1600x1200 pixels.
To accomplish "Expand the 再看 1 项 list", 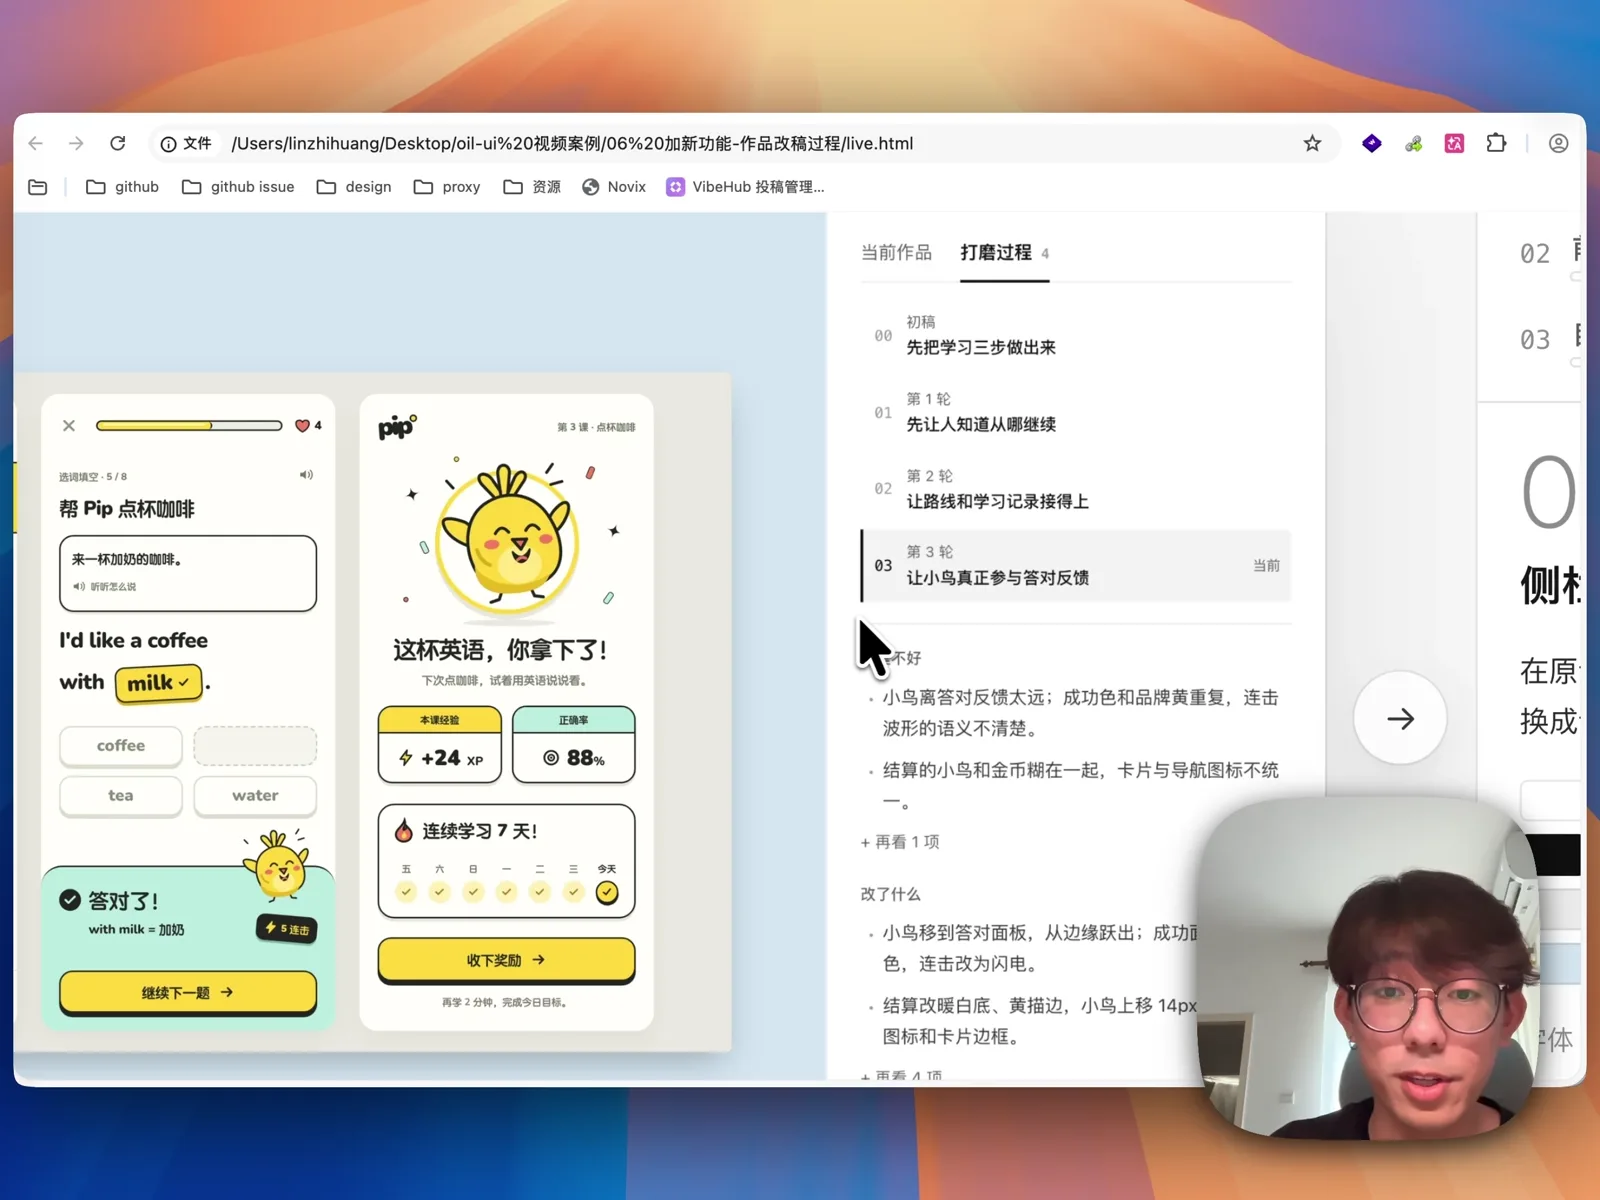I will click(x=900, y=842).
